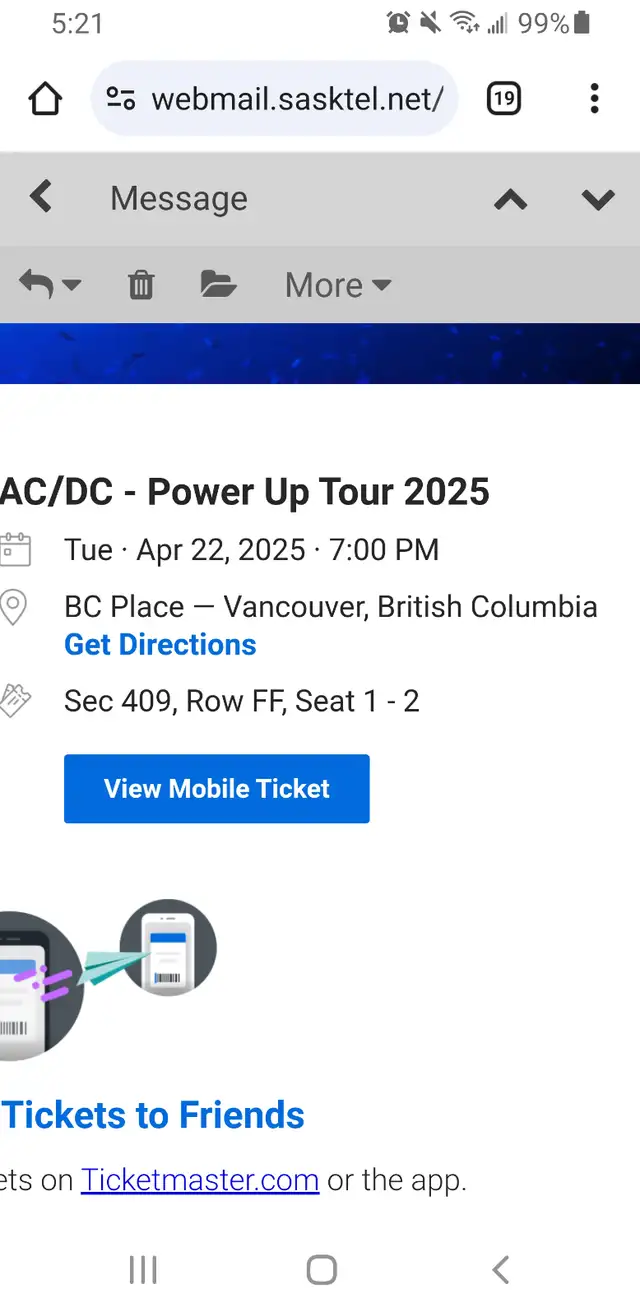Open the Ticketmaster.com link
Screen dimensions: 640x1316
click(200, 1180)
